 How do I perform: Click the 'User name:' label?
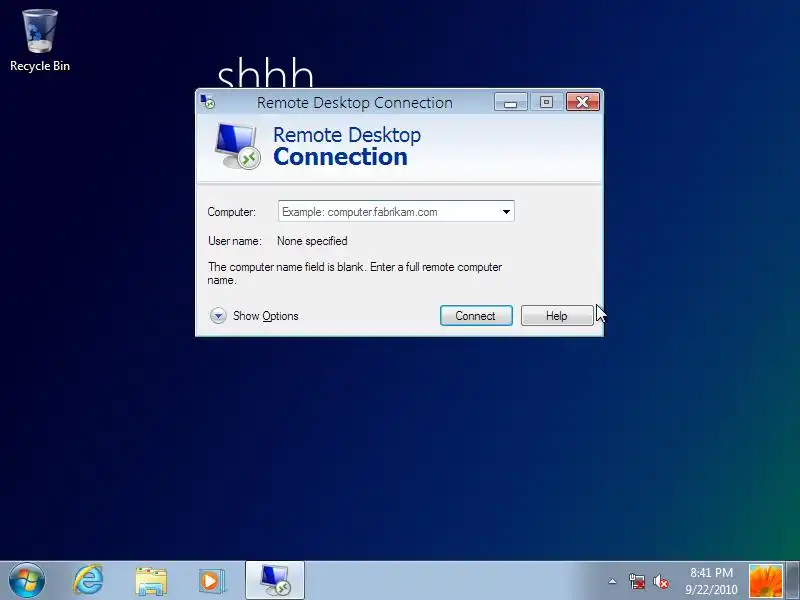[x=235, y=241]
